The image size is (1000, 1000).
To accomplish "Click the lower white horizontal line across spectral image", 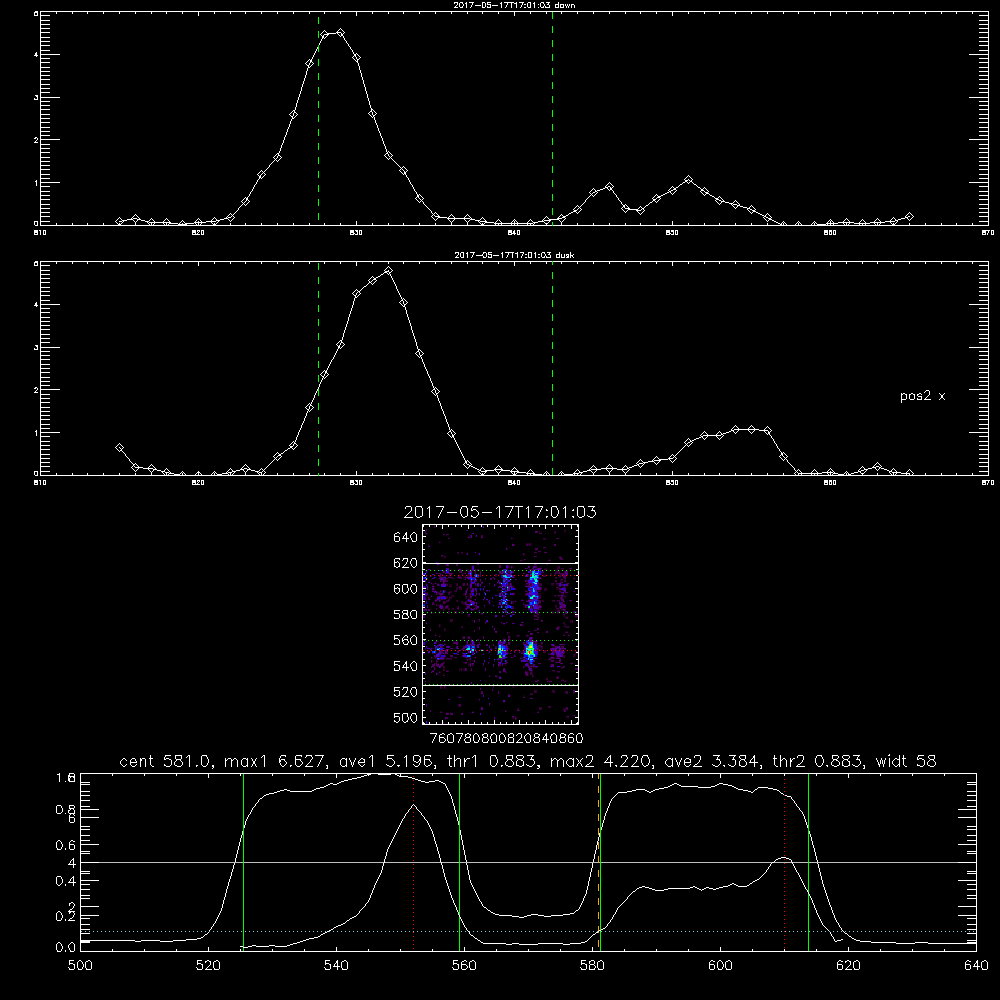I will 501,686.
